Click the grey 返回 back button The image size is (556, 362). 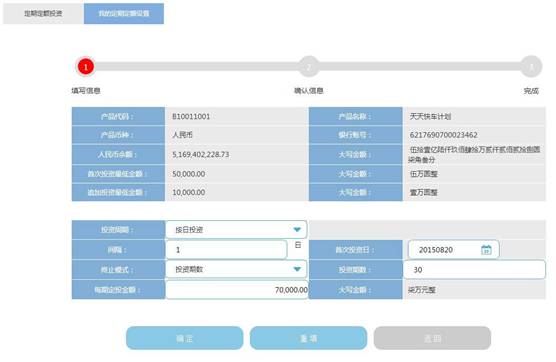click(432, 338)
